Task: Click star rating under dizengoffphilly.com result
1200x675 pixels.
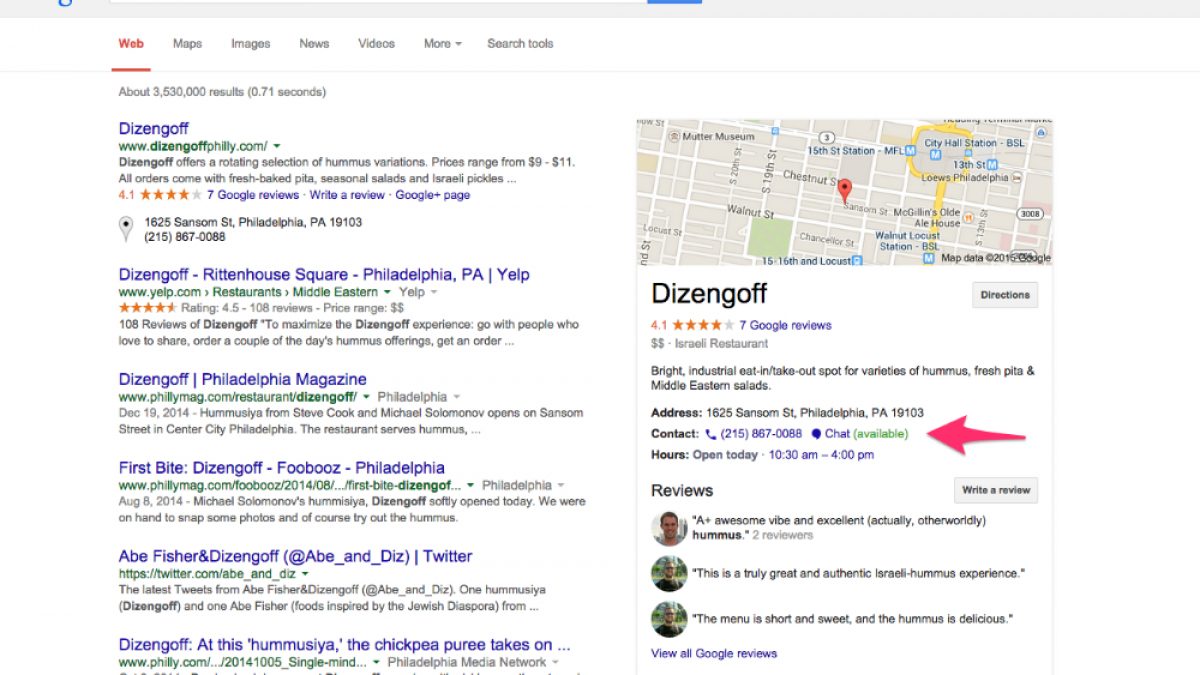Action: tap(171, 195)
